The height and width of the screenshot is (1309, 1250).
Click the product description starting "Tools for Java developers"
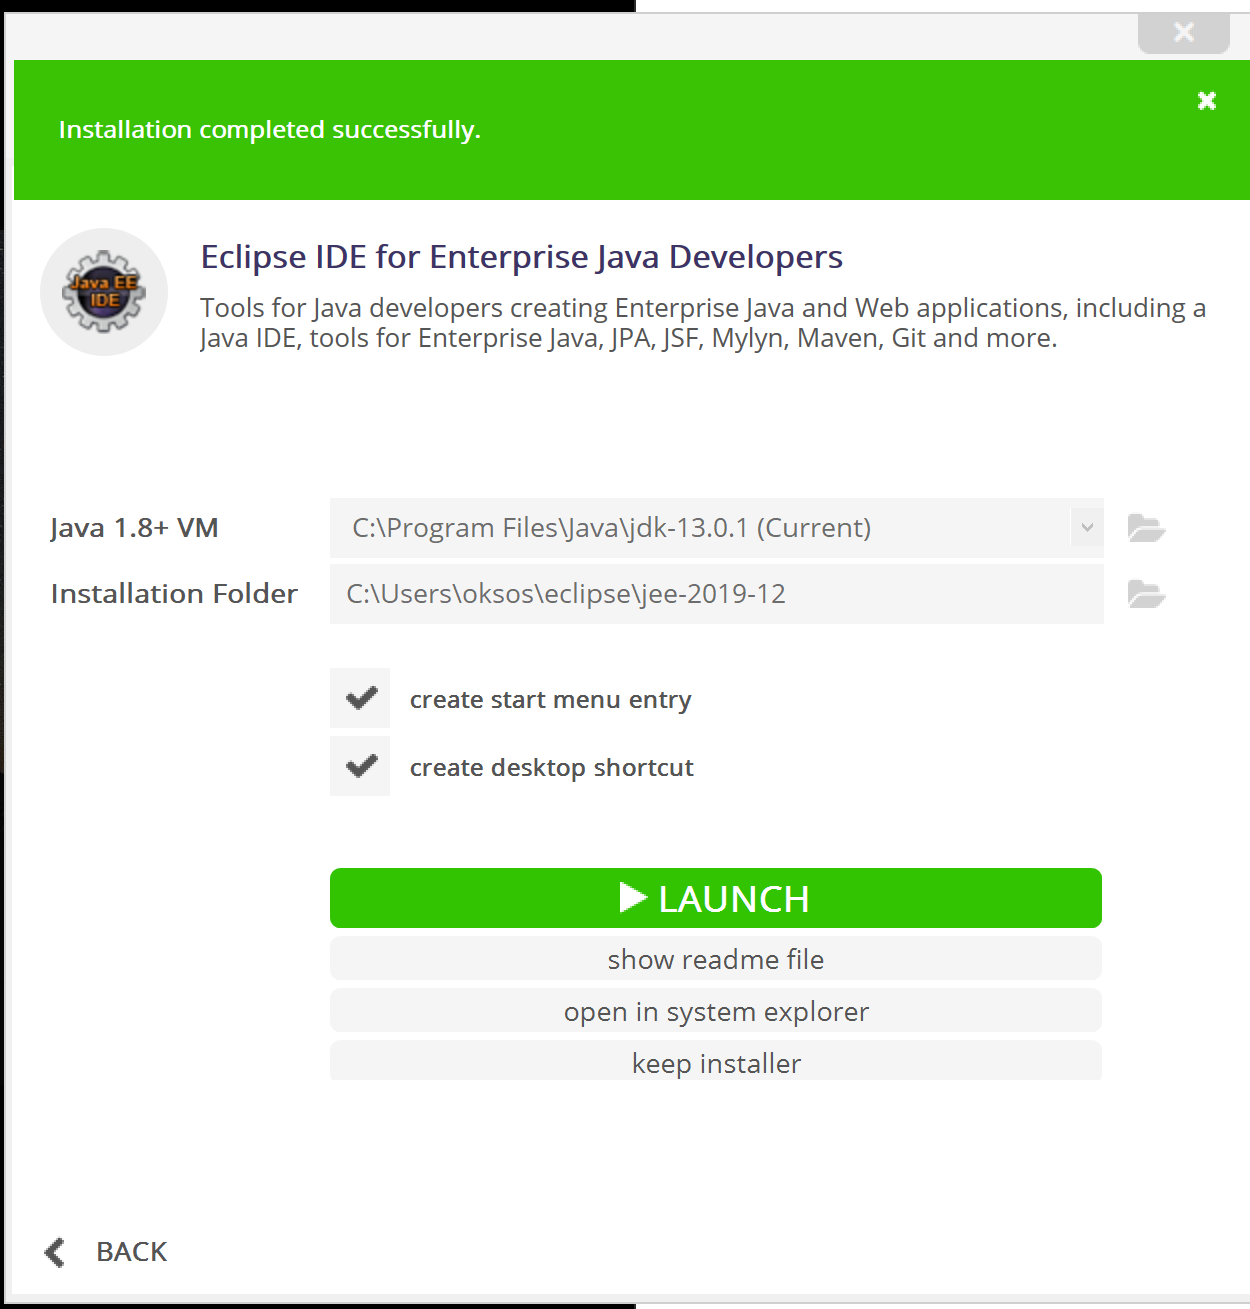pos(703,323)
